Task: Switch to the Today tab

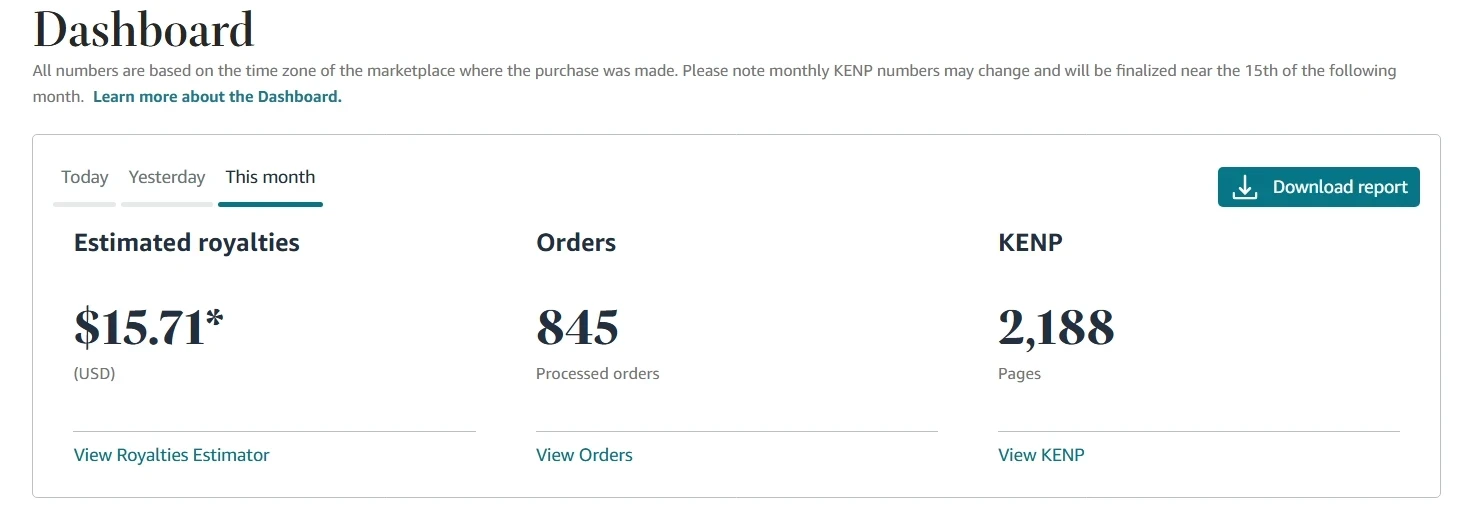Action: tap(84, 177)
